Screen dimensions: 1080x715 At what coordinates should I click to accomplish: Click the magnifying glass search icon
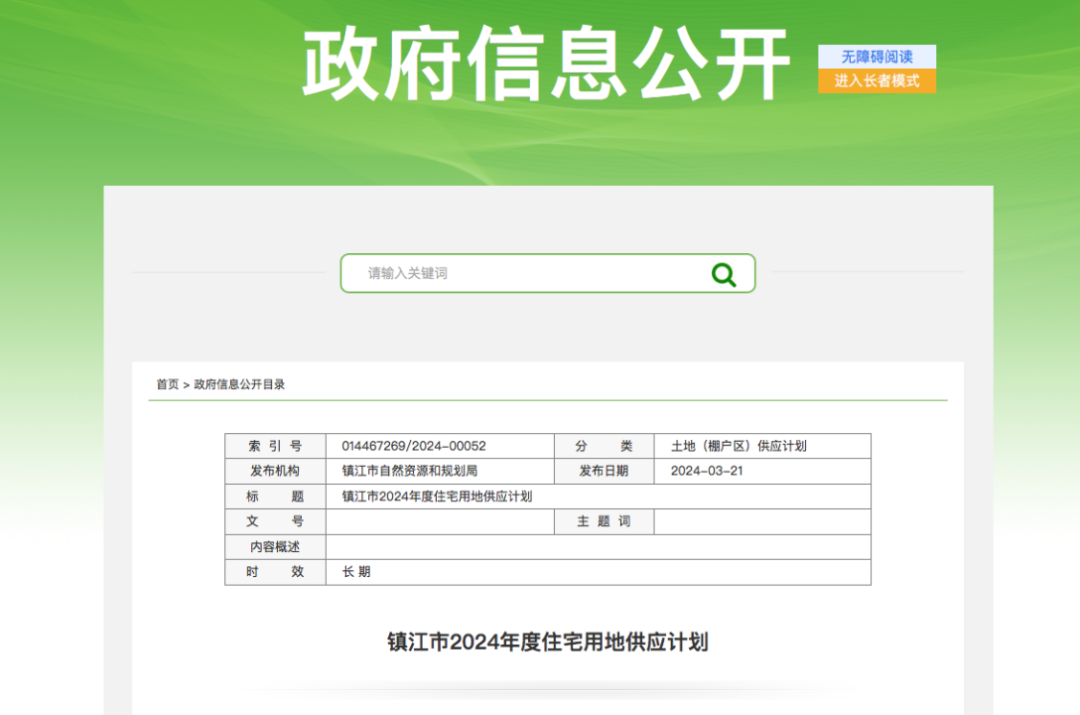pyautogui.click(x=722, y=273)
